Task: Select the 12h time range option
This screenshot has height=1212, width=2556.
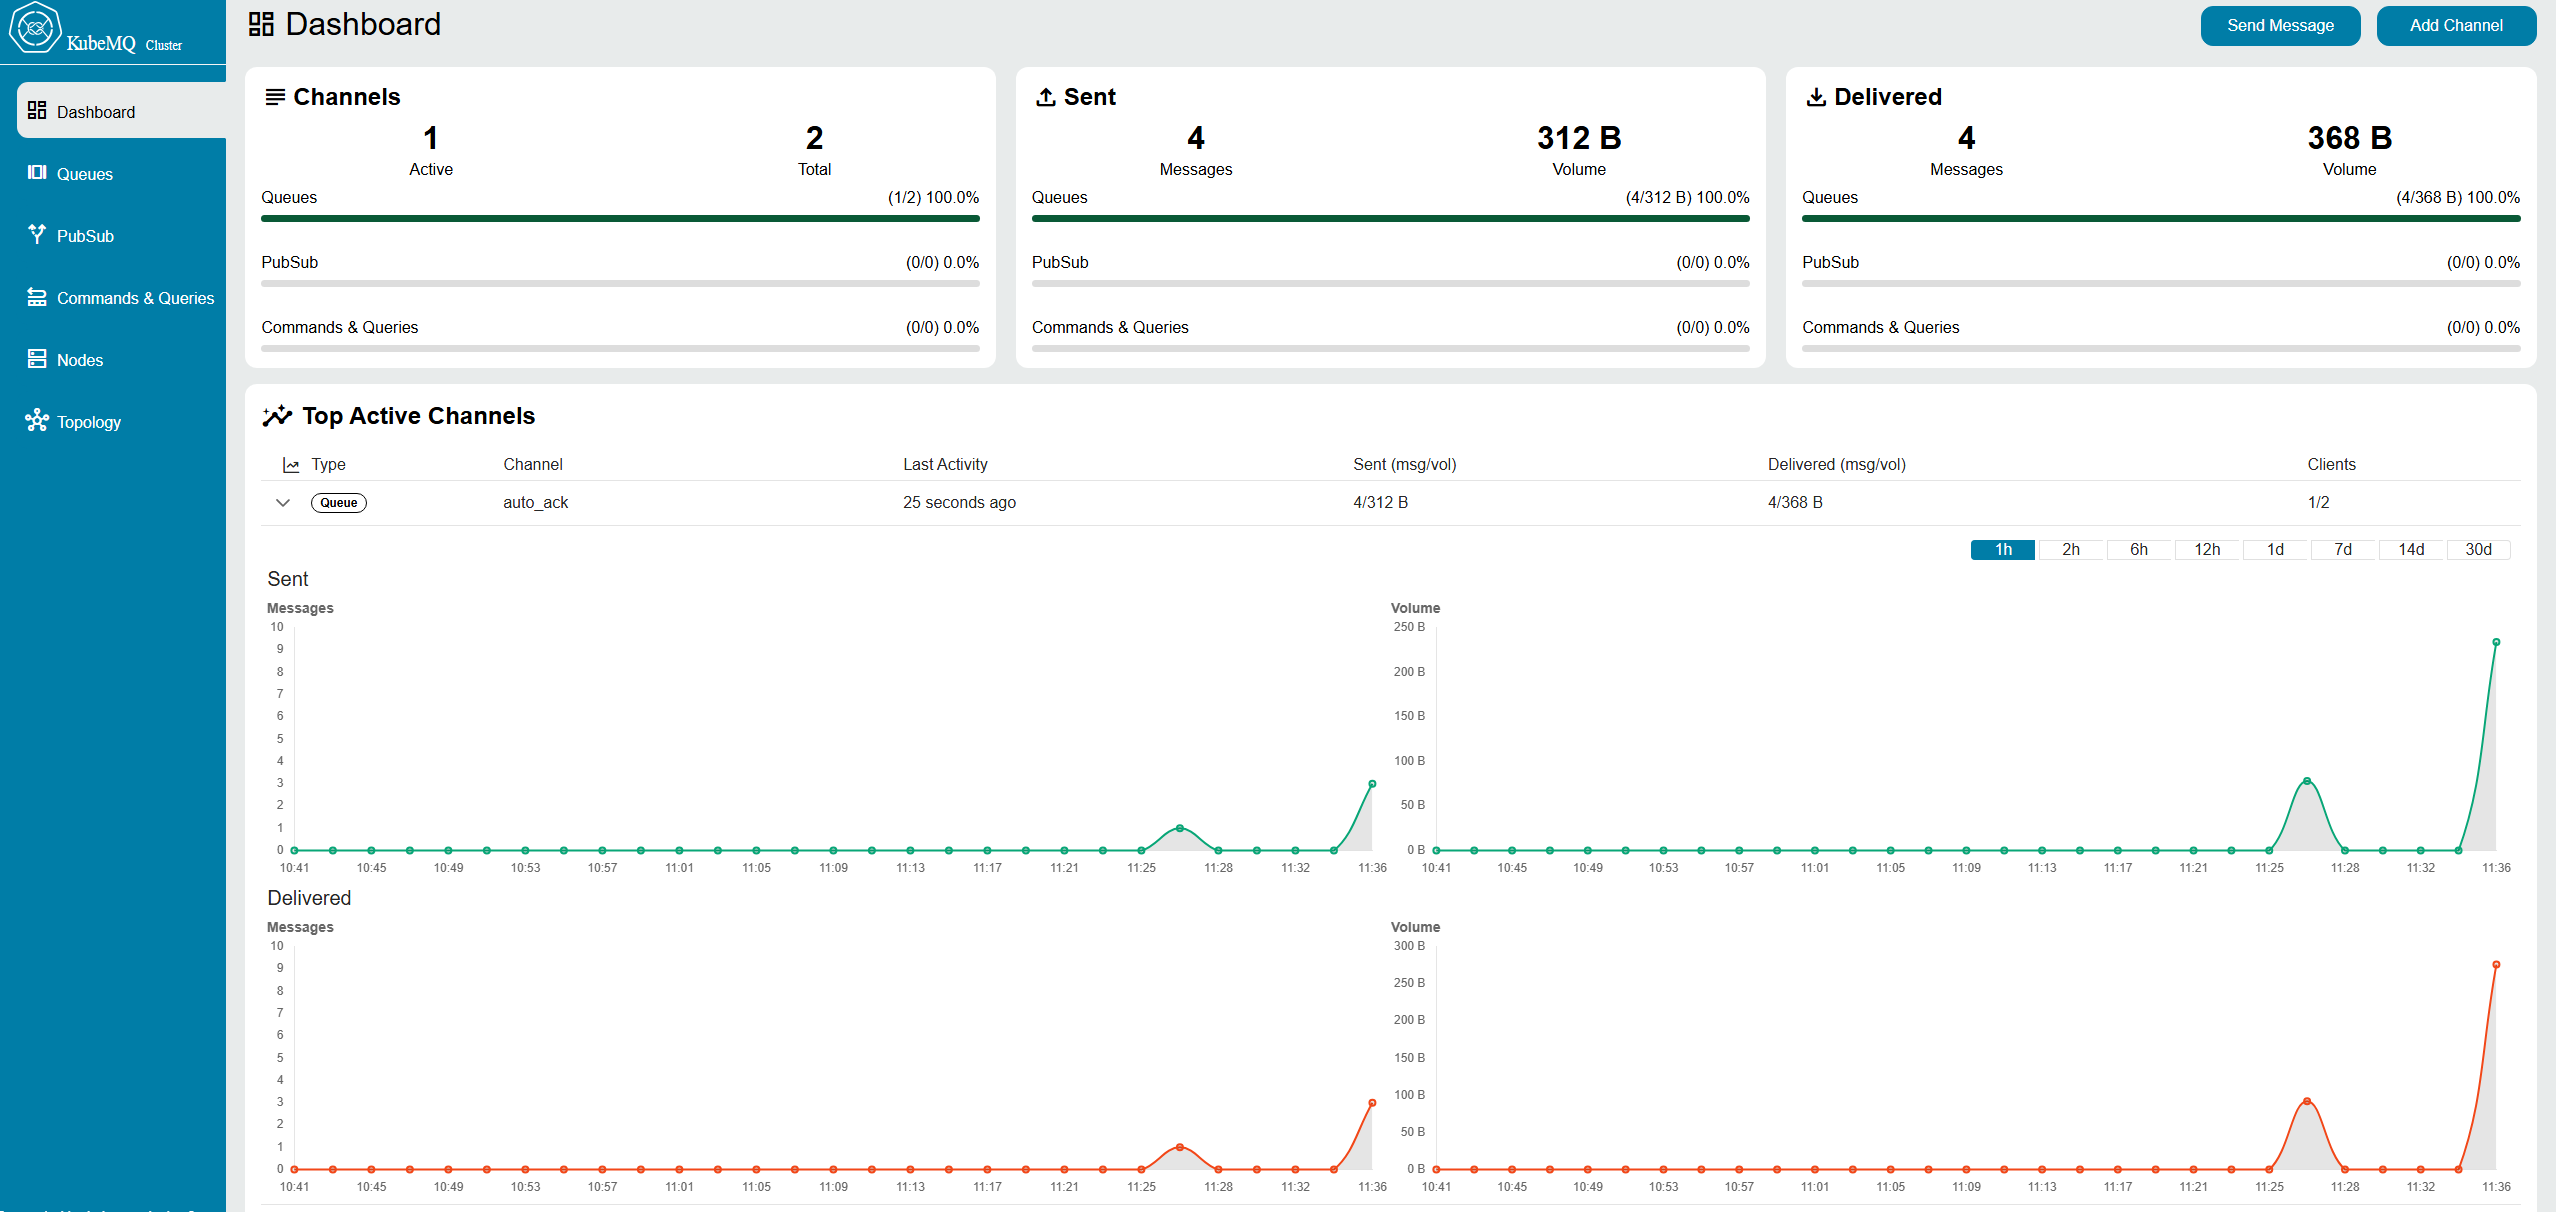Action: [x=2206, y=550]
